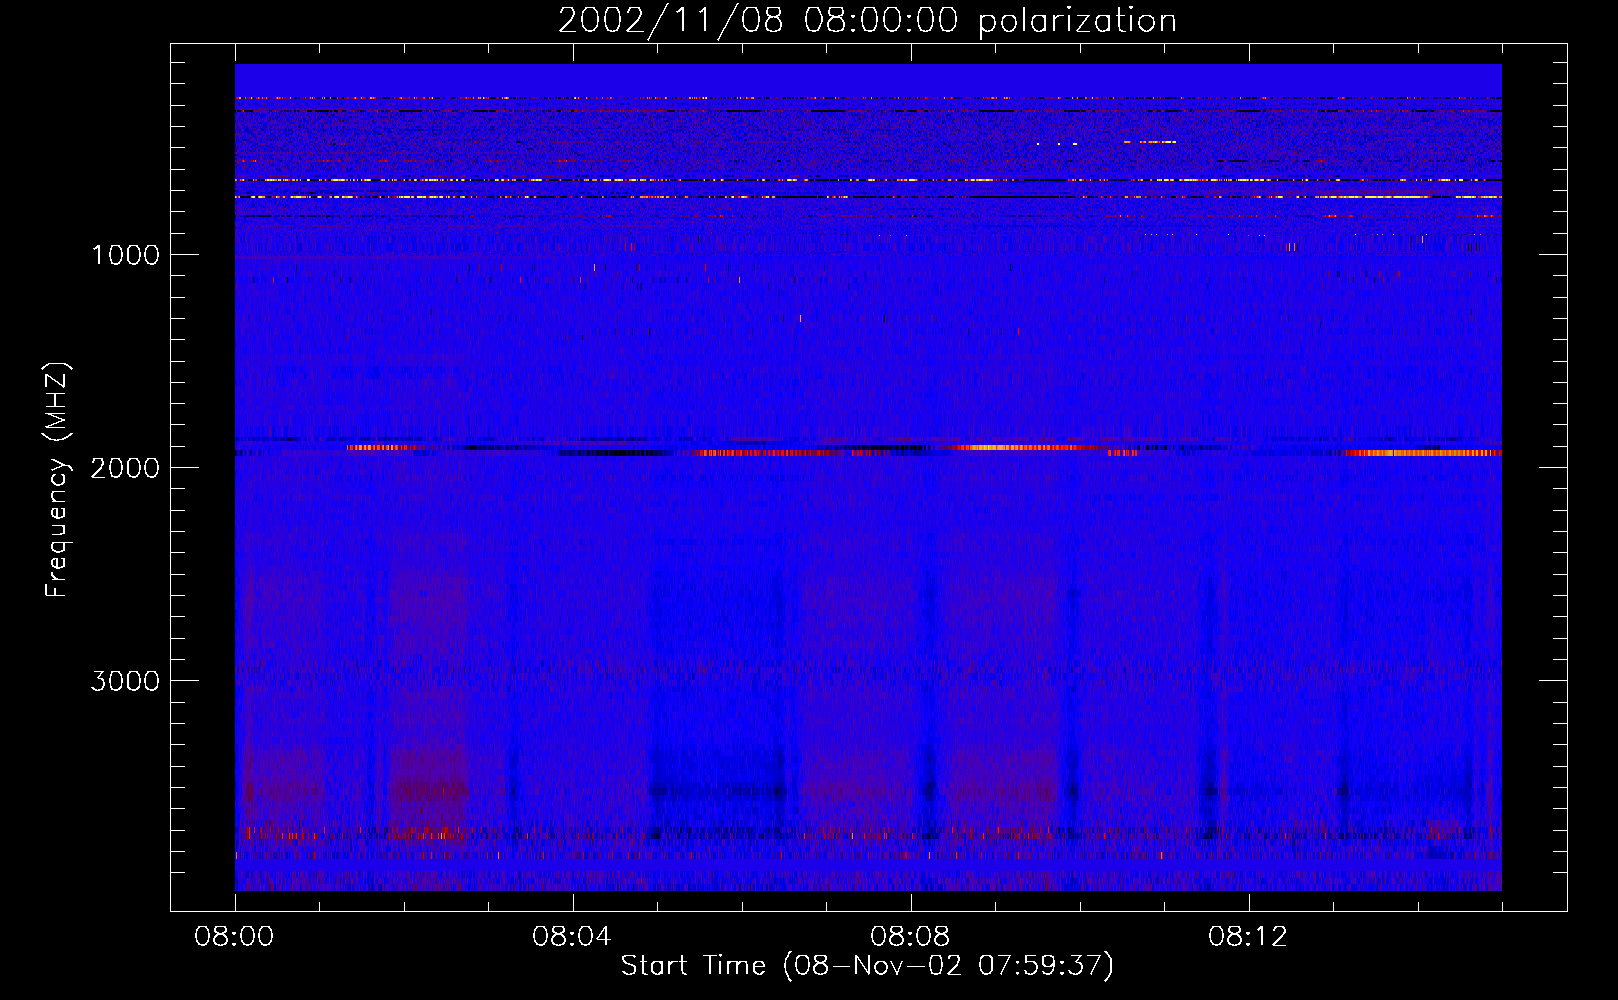Click the plot title "2002/11/08 08:00:00 polarization"

tap(867, 21)
